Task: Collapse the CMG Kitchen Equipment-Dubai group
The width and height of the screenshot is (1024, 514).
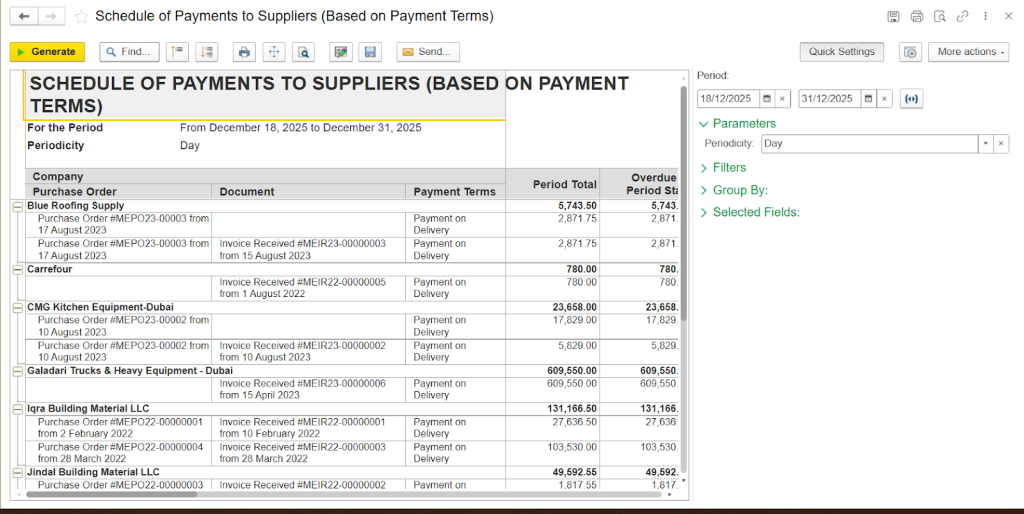Action: coord(18,307)
